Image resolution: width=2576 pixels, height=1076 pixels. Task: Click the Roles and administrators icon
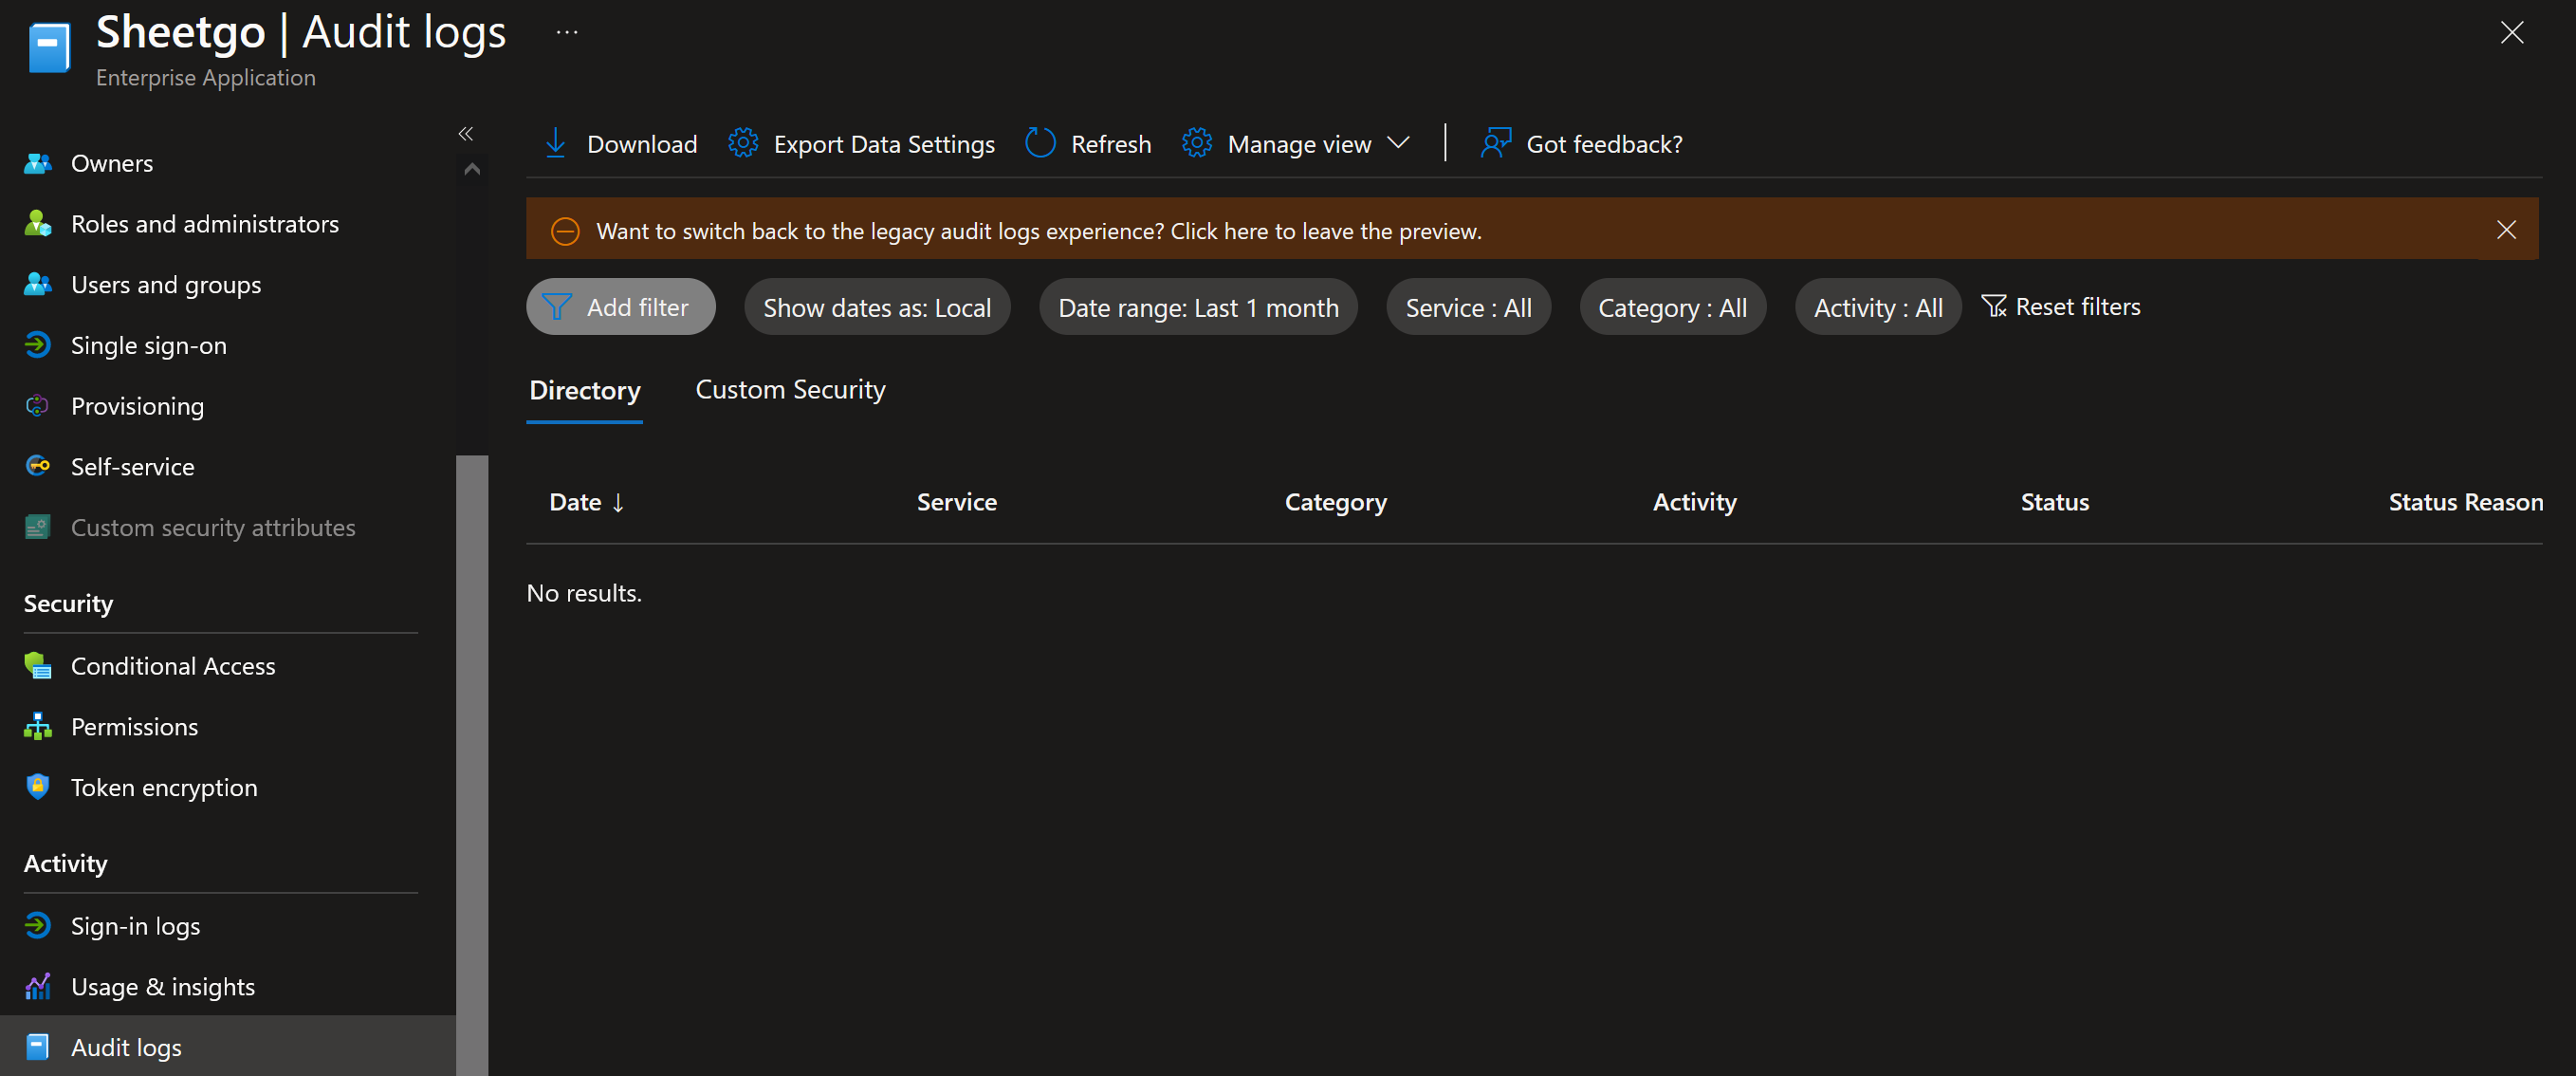click(x=38, y=224)
